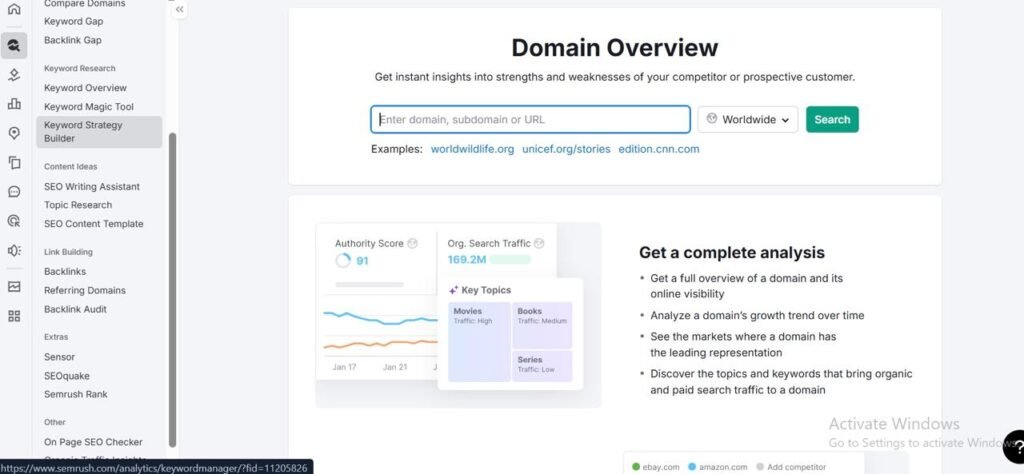Image resolution: width=1024 pixels, height=474 pixels.
Task: Click the chat bubble icon in left rail
Action: pyautogui.click(x=14, y=191)
